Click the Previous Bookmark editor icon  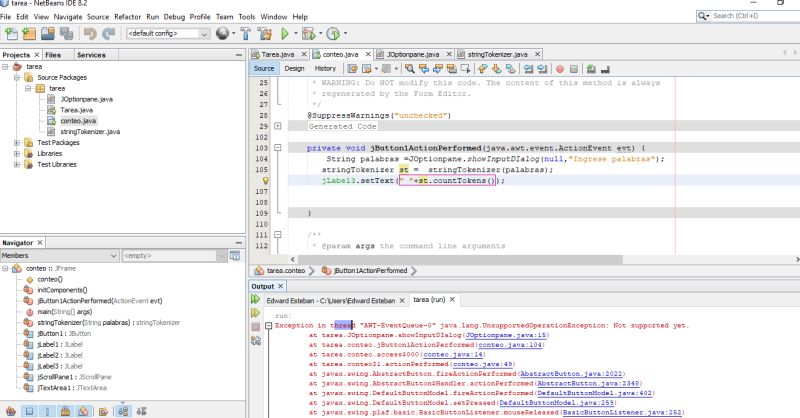tap(482, 68)
